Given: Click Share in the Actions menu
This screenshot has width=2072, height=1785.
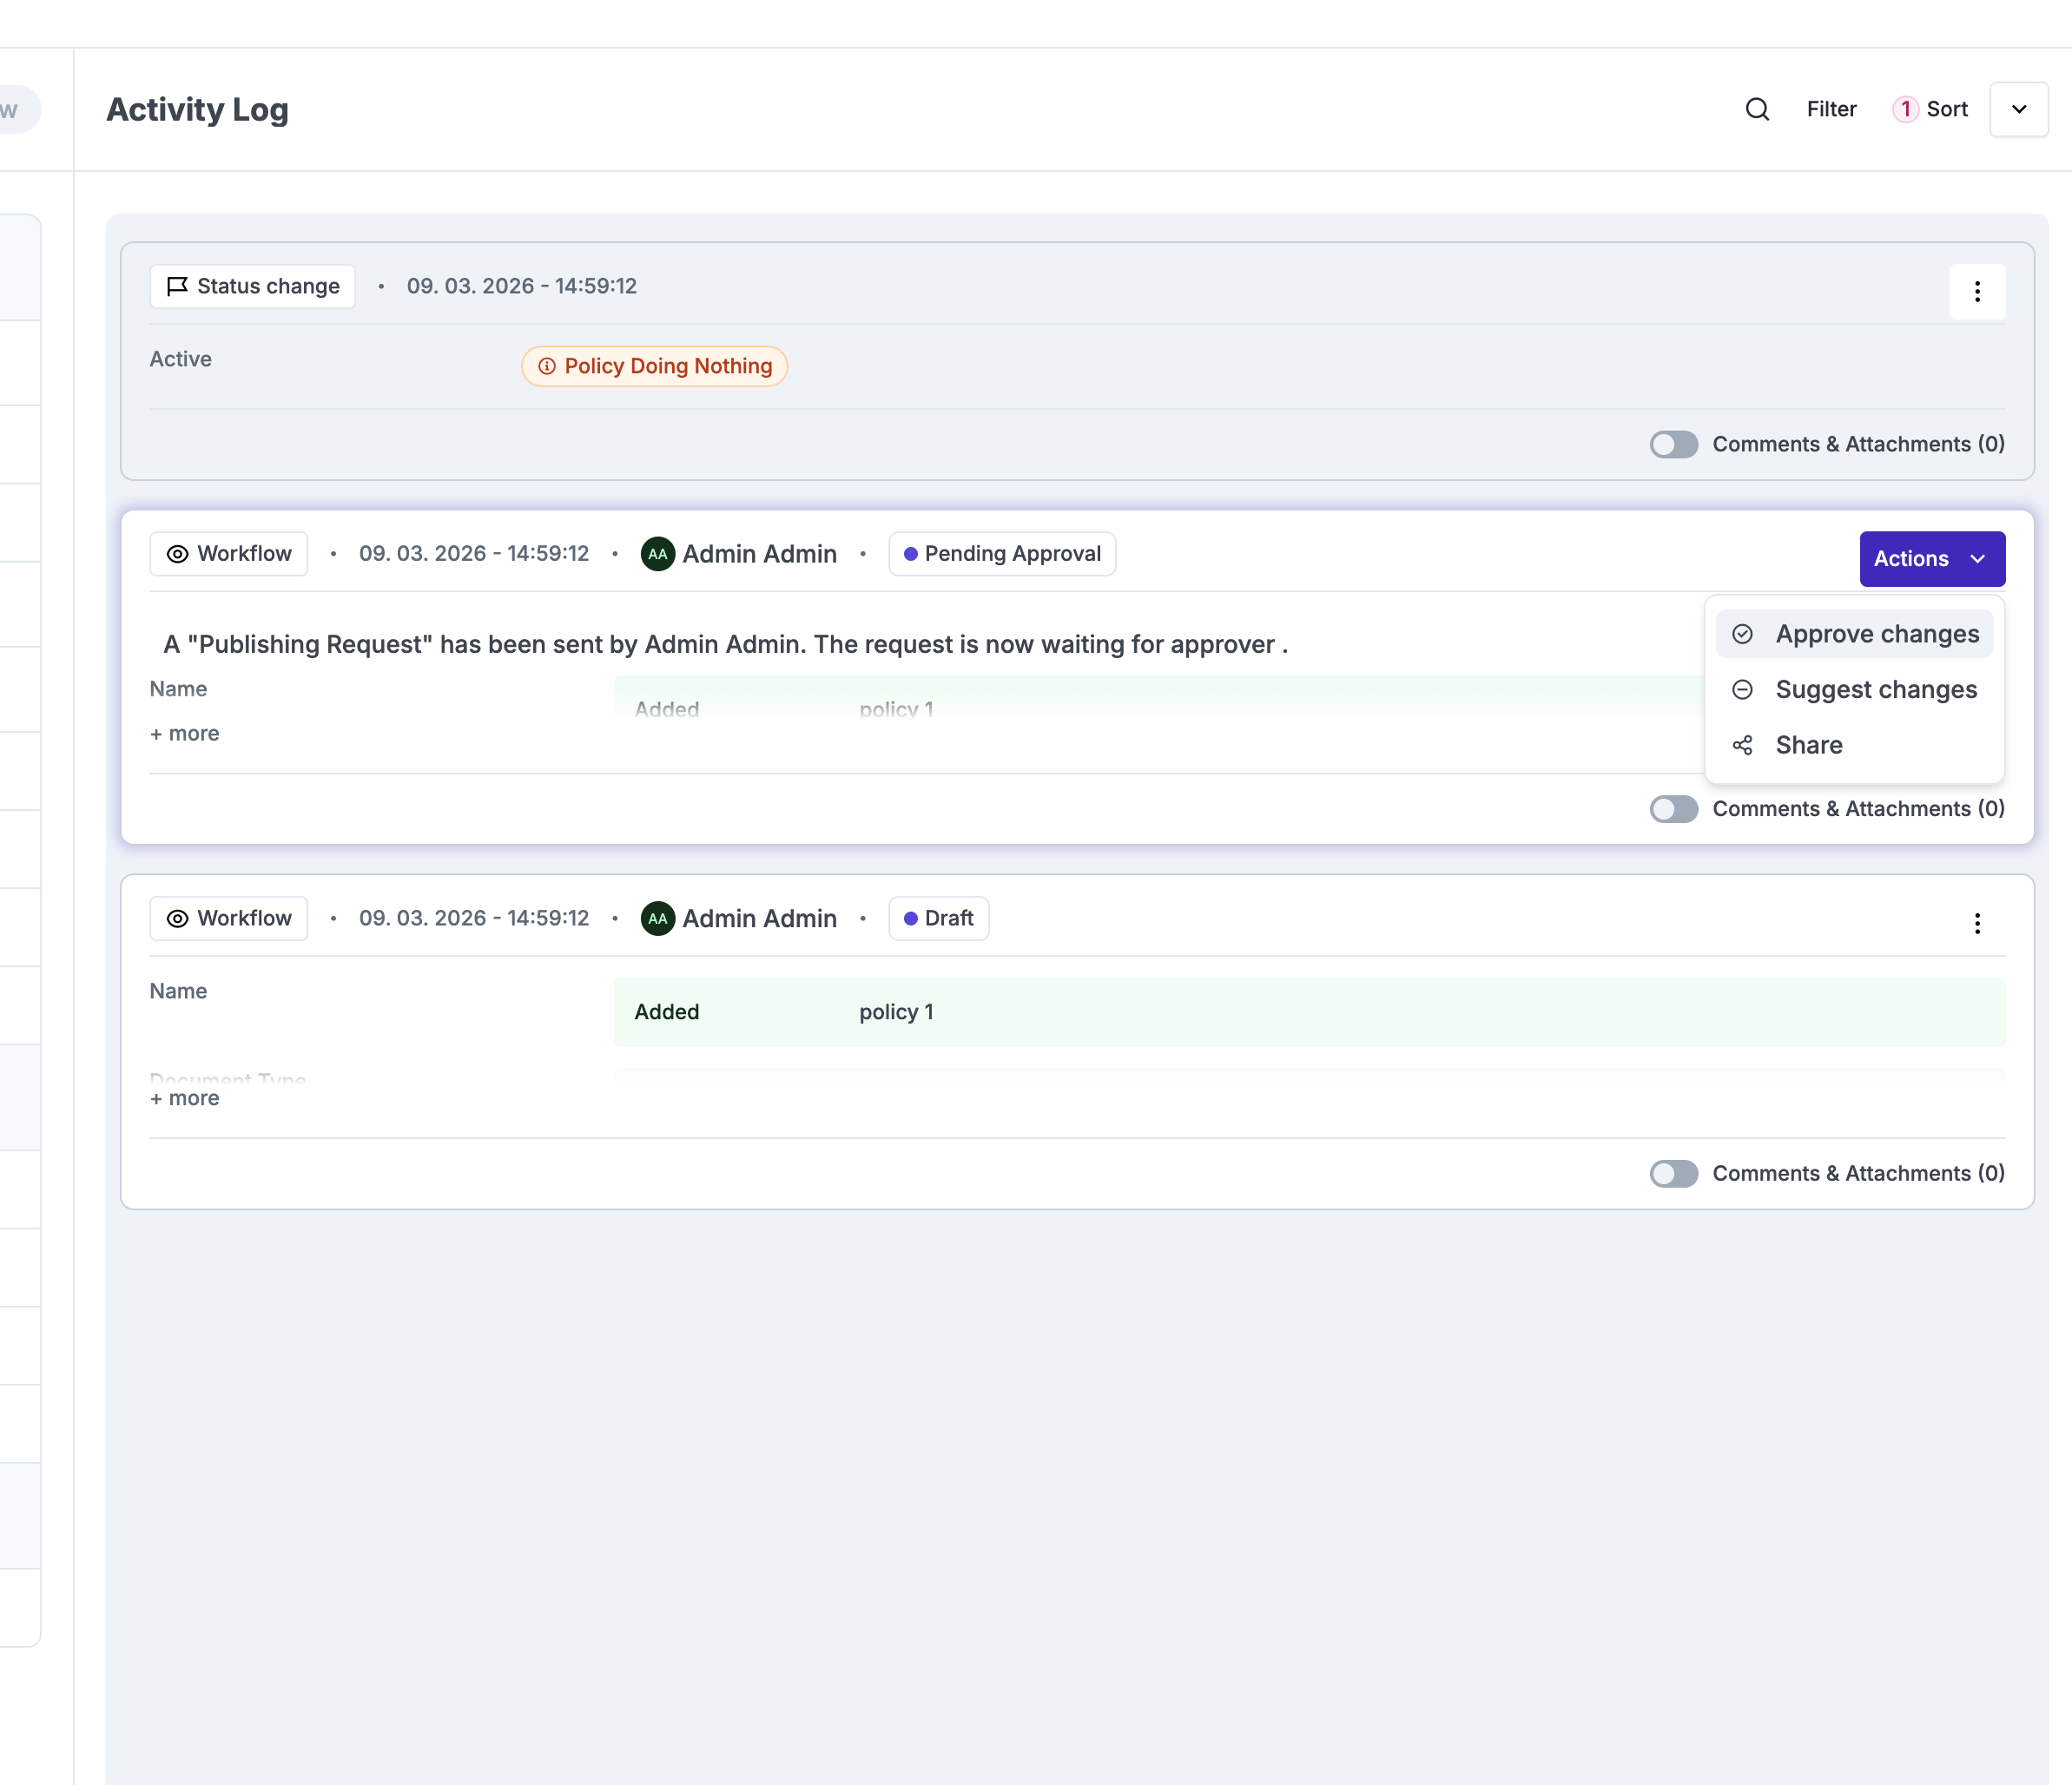Looking at the screenshot, I should tap(1808, 745).
